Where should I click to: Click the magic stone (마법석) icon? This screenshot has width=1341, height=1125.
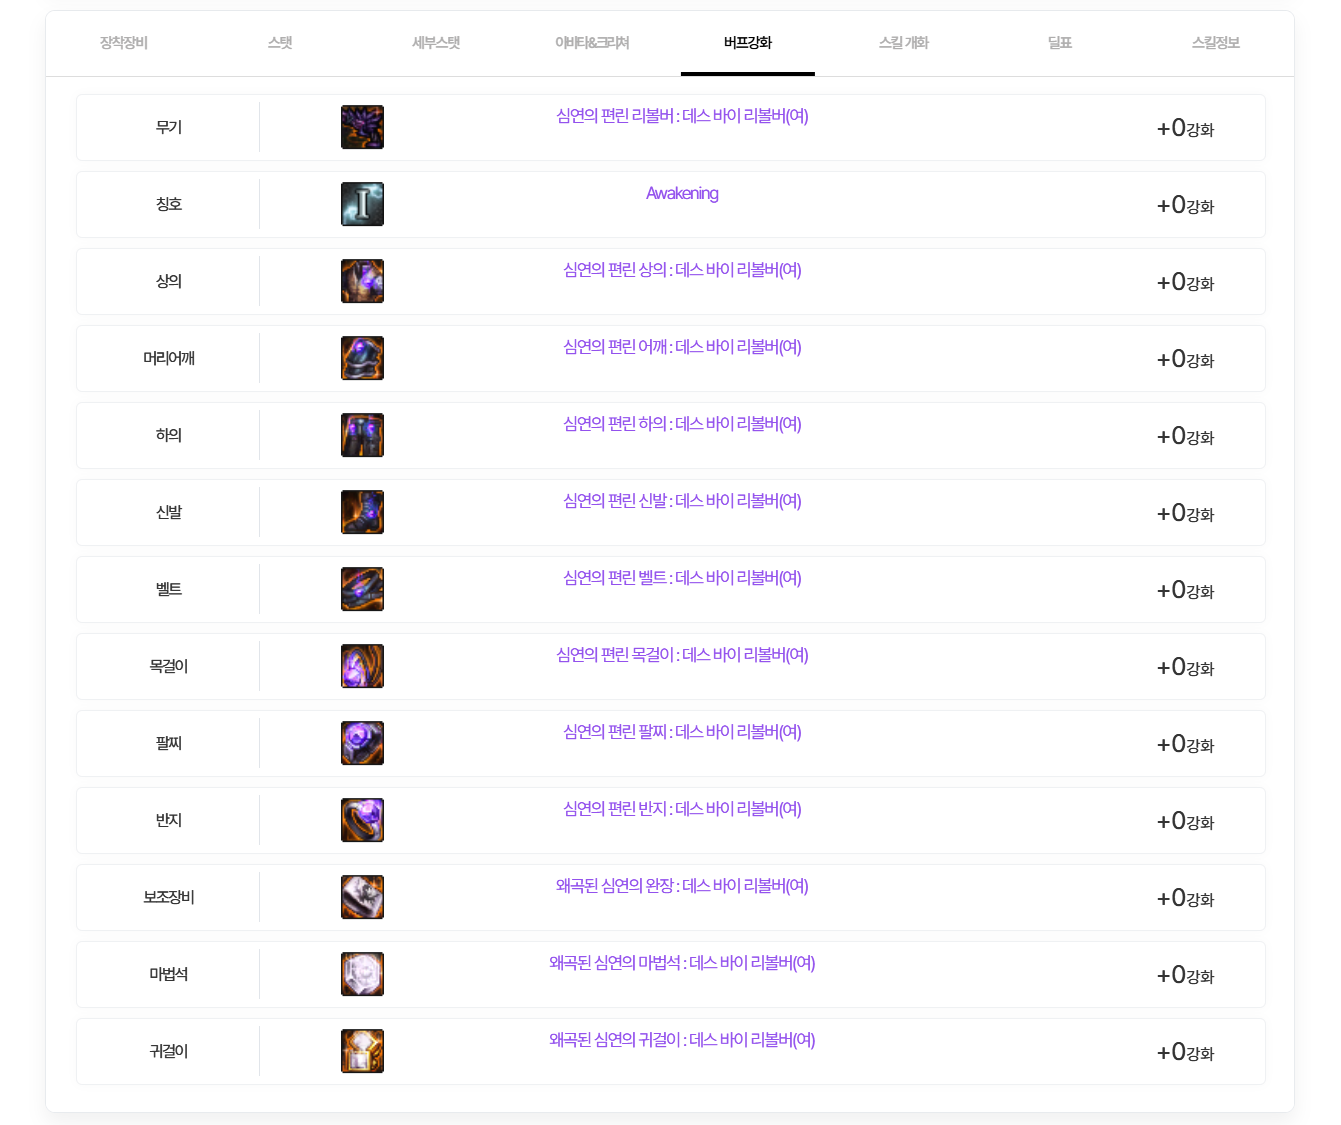point(362,974)
